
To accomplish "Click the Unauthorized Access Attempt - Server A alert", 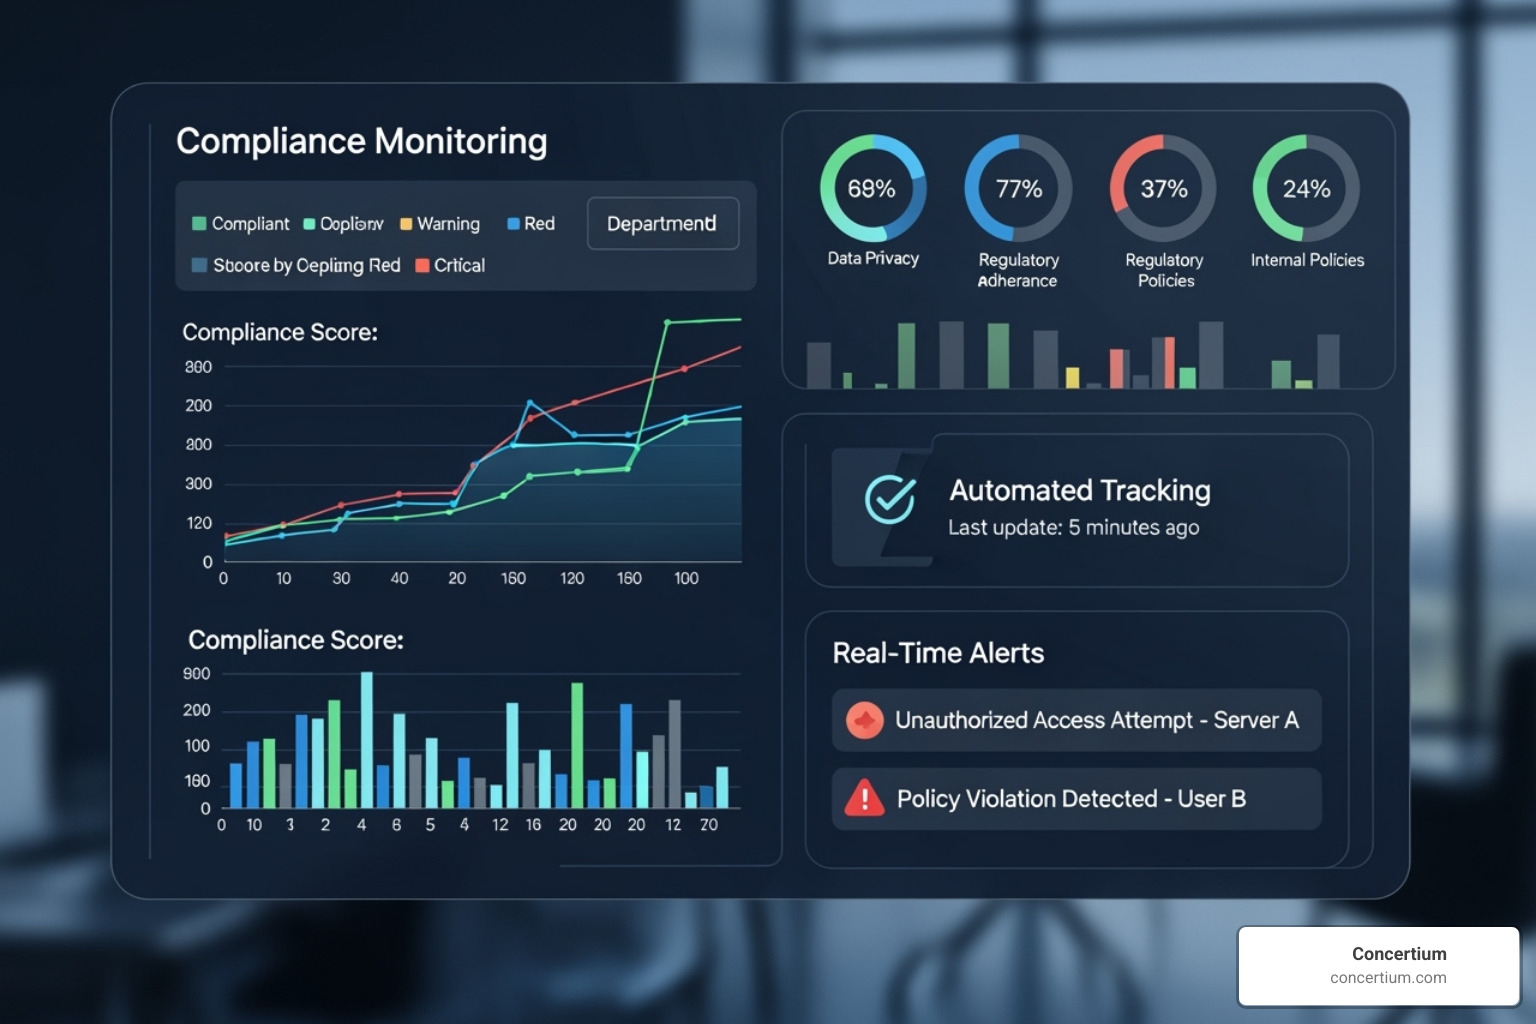I will 1076,719.
